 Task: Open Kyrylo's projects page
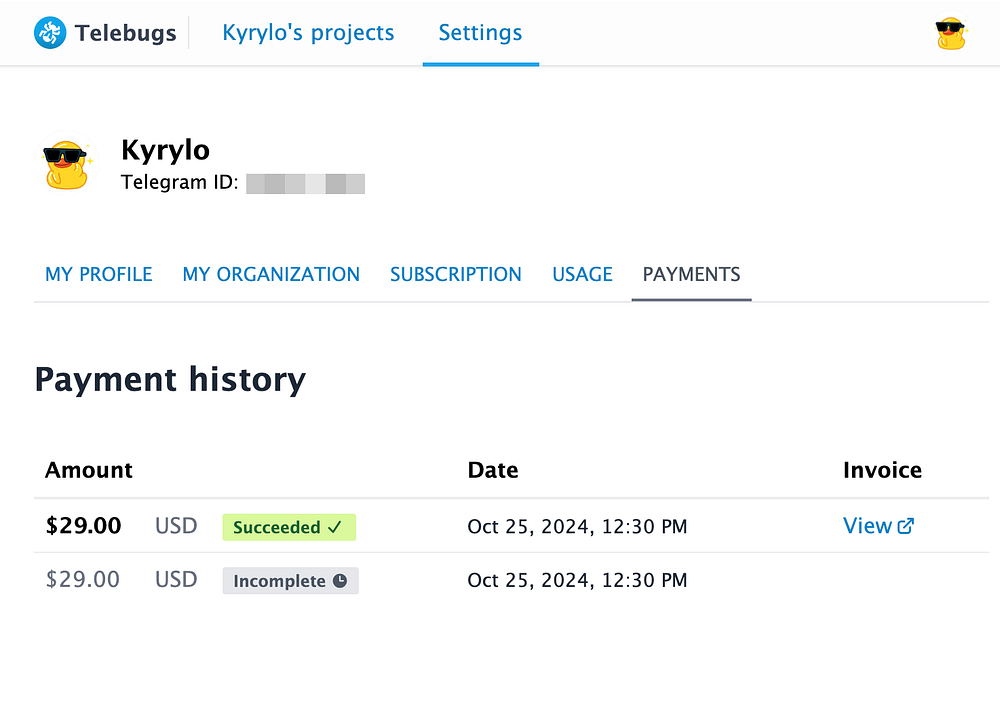308,33
